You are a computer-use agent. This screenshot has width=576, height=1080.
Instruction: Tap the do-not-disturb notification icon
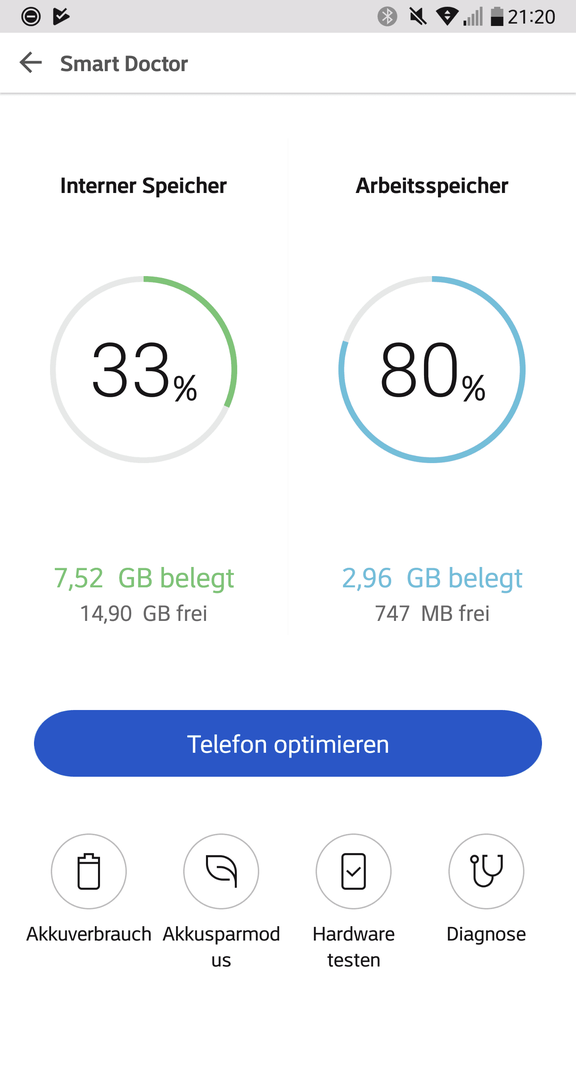[30, 16]
